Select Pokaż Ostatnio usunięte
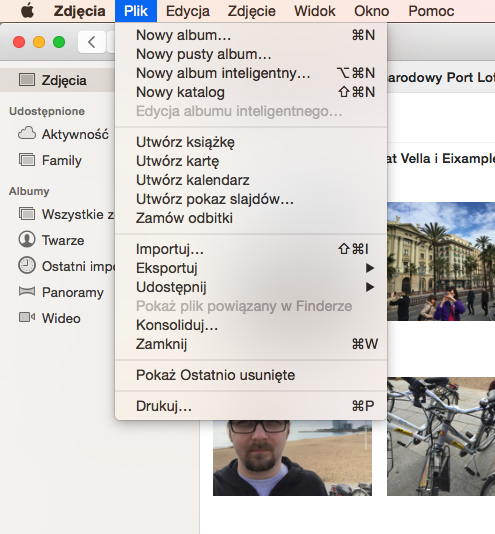 [251, 375]
